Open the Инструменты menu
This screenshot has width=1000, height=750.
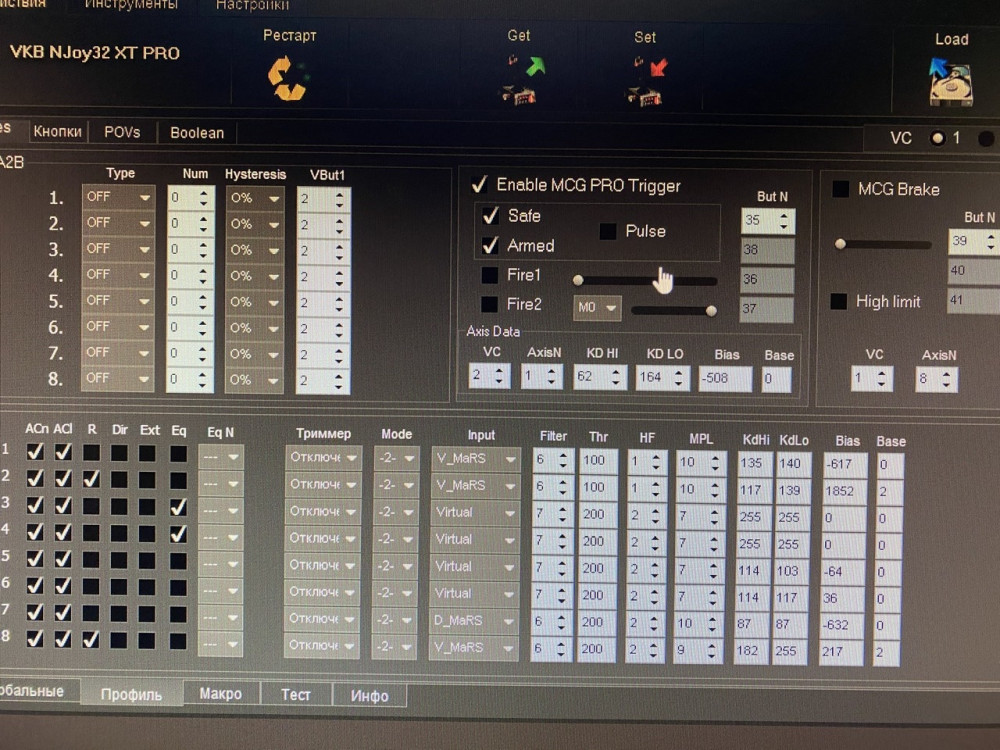coord(131,5)
